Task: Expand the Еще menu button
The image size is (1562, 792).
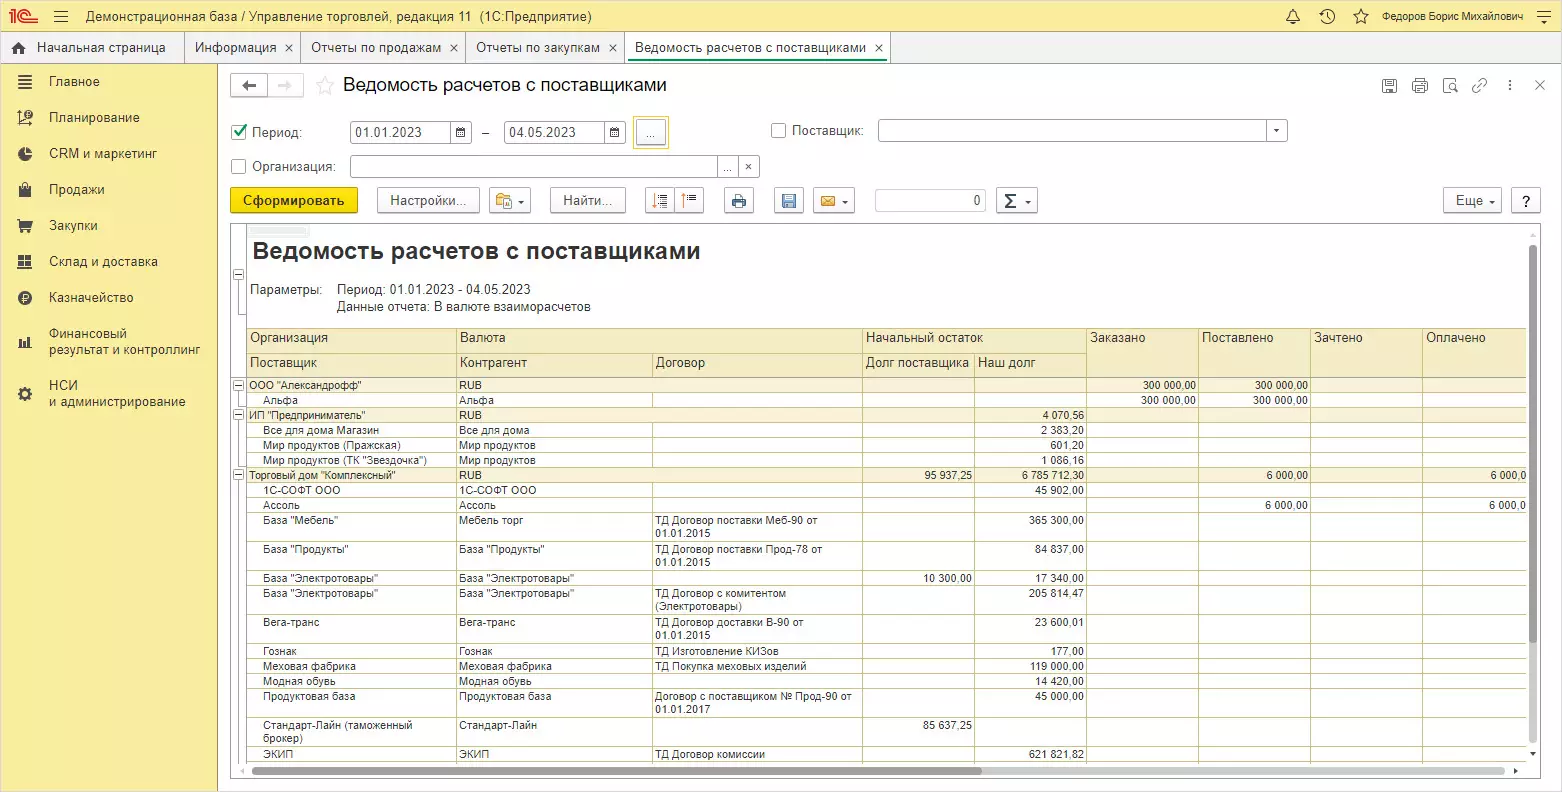Action: tap(1472, 201)
